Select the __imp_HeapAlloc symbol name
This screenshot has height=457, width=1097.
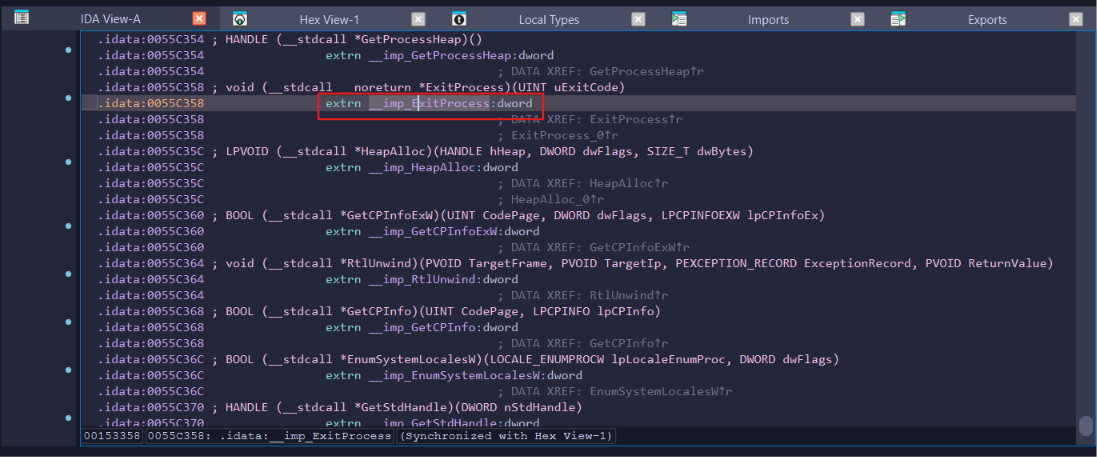pyautogui.click(x=422, y=168)
